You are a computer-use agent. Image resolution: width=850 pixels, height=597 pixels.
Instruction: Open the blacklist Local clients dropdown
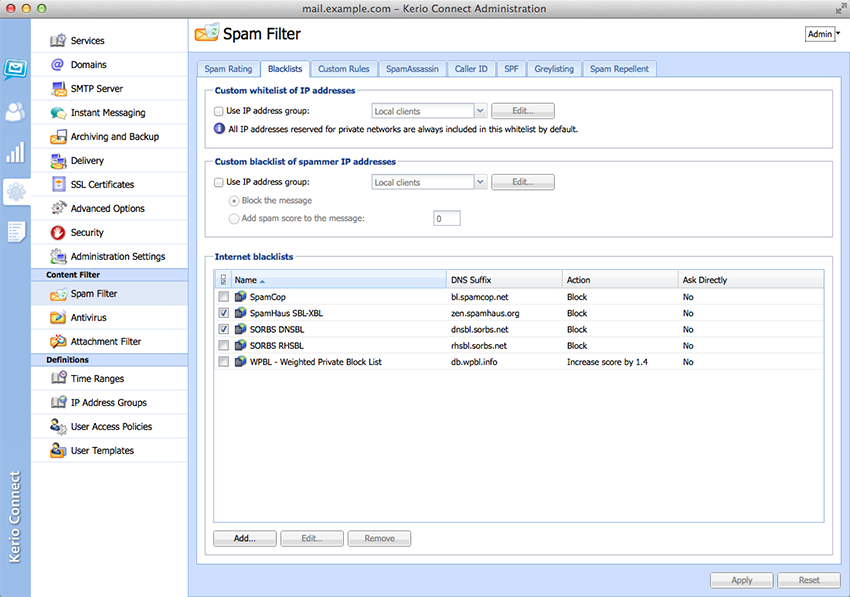(481, 183)
